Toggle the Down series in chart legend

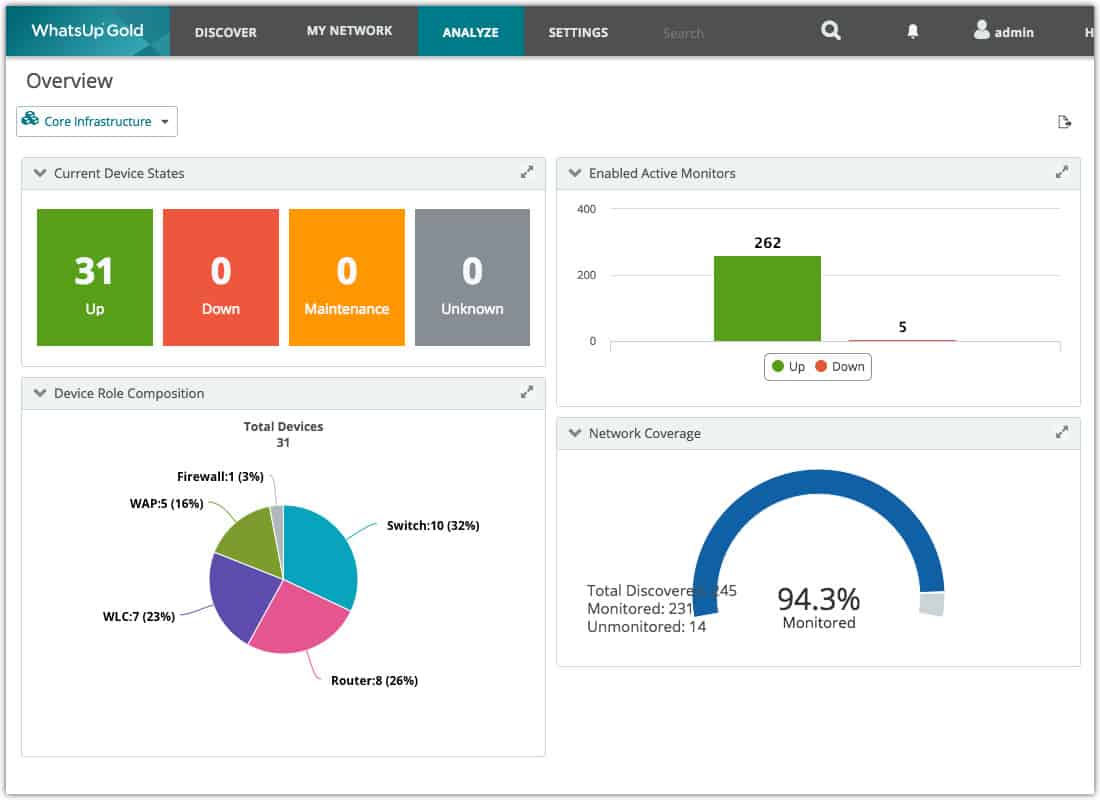tap(840, 366)
